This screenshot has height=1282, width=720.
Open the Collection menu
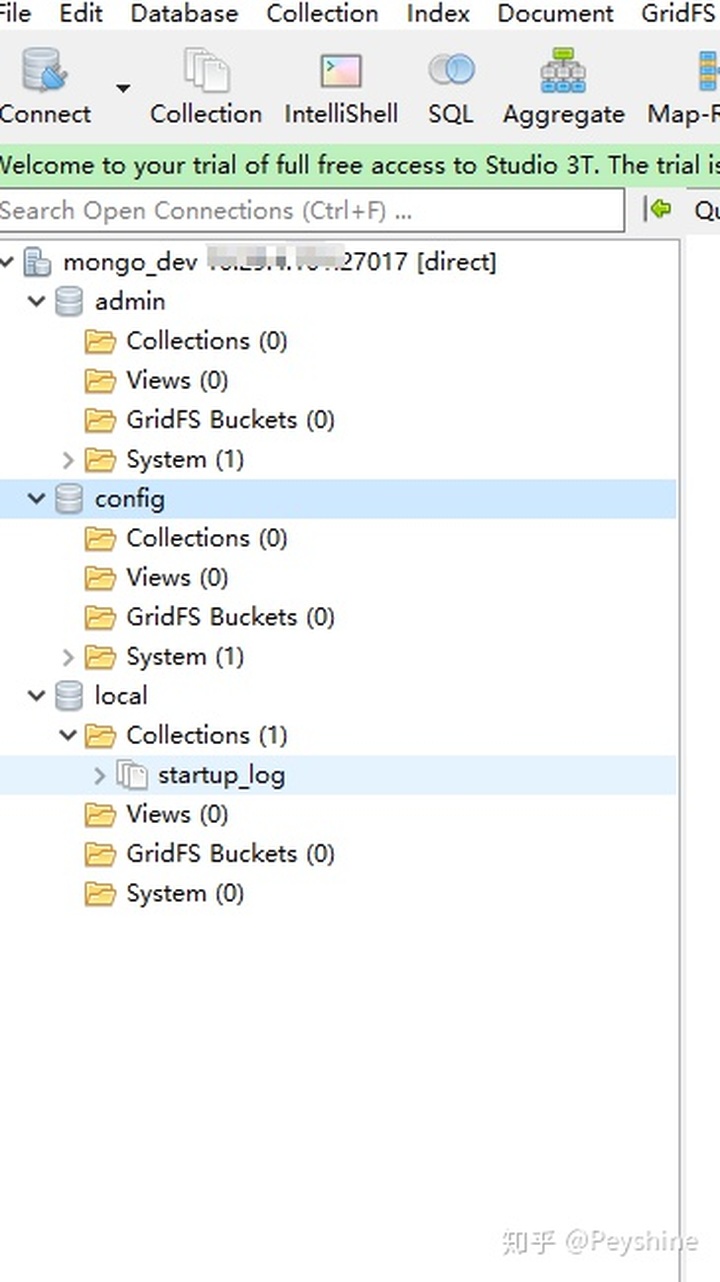(x=322, y=14)
